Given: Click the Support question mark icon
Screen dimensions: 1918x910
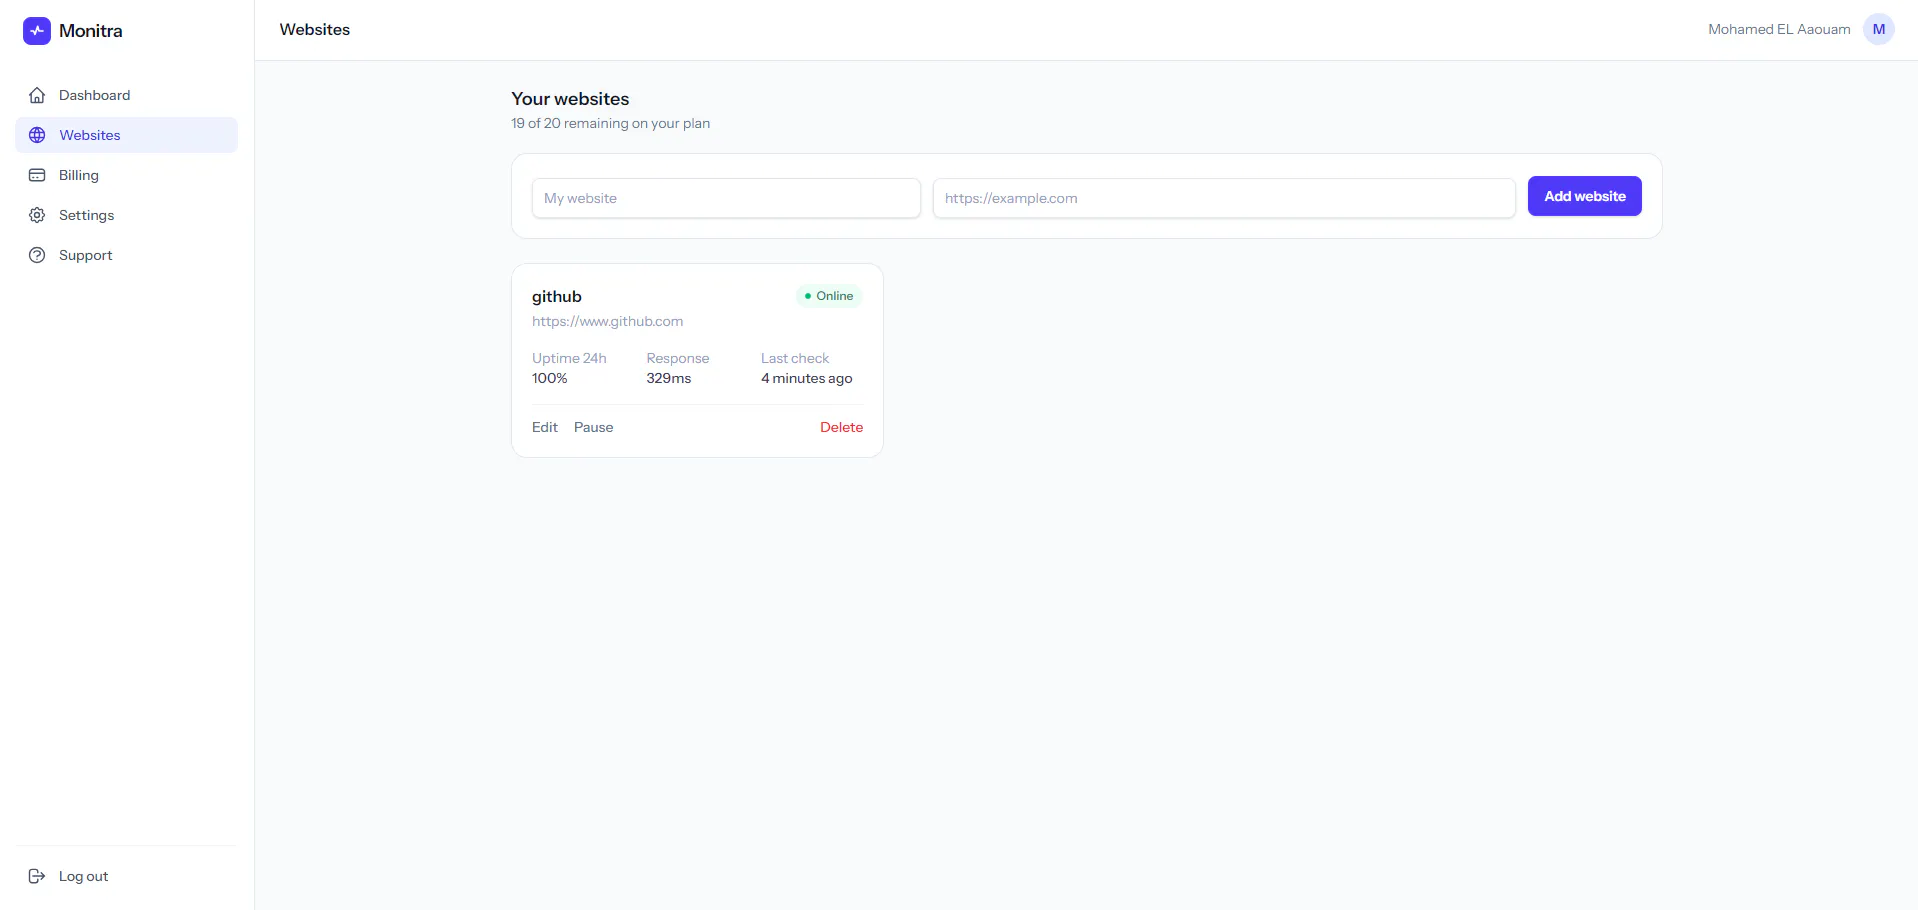Looking at the screenshot, I should (37, 255).
